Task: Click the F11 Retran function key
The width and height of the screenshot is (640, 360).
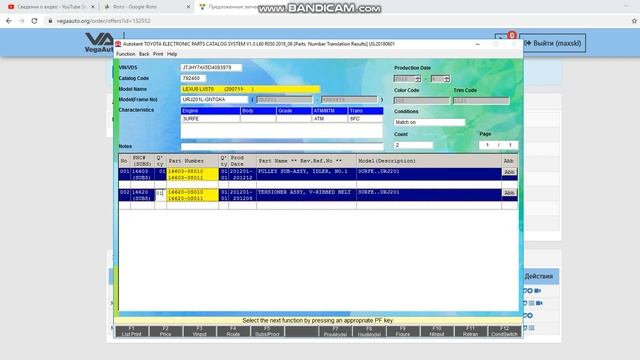Action: (471, 331)
